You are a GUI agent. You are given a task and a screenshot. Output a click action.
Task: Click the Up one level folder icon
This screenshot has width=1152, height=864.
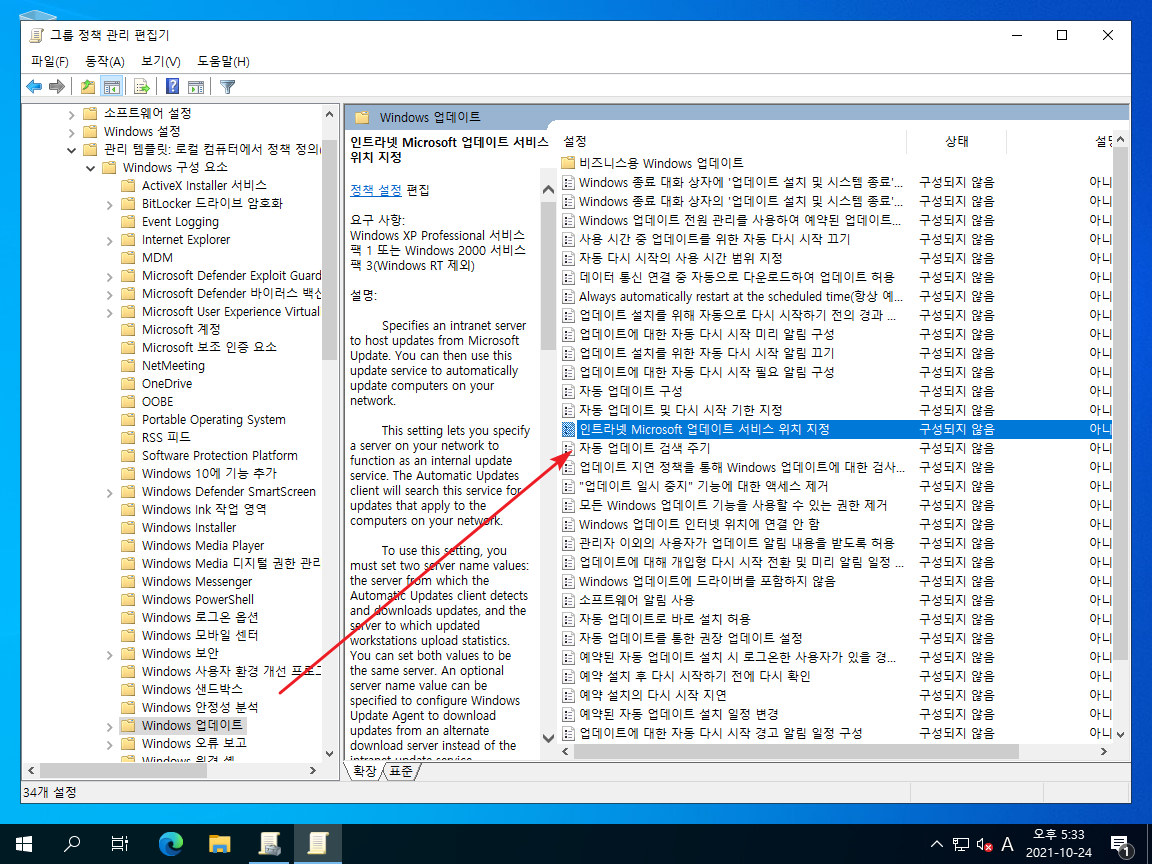tap(88, 87)
